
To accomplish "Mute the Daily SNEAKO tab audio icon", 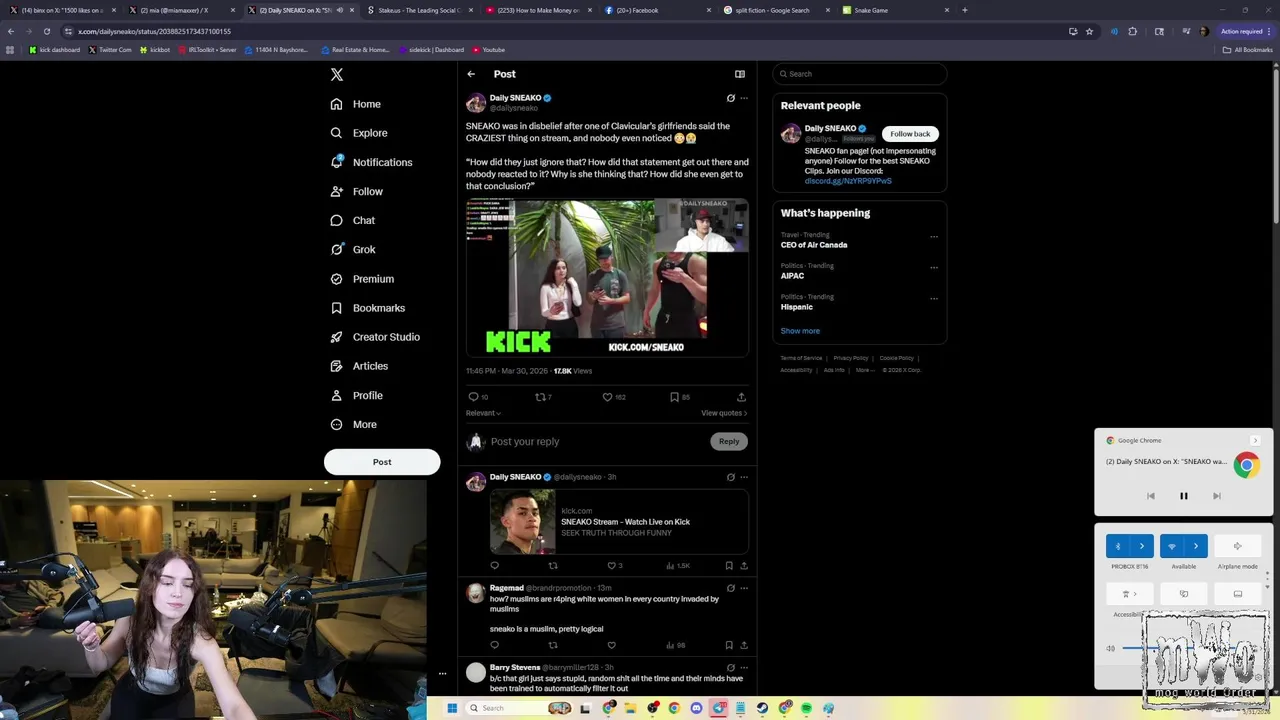I will pos(340,10).
